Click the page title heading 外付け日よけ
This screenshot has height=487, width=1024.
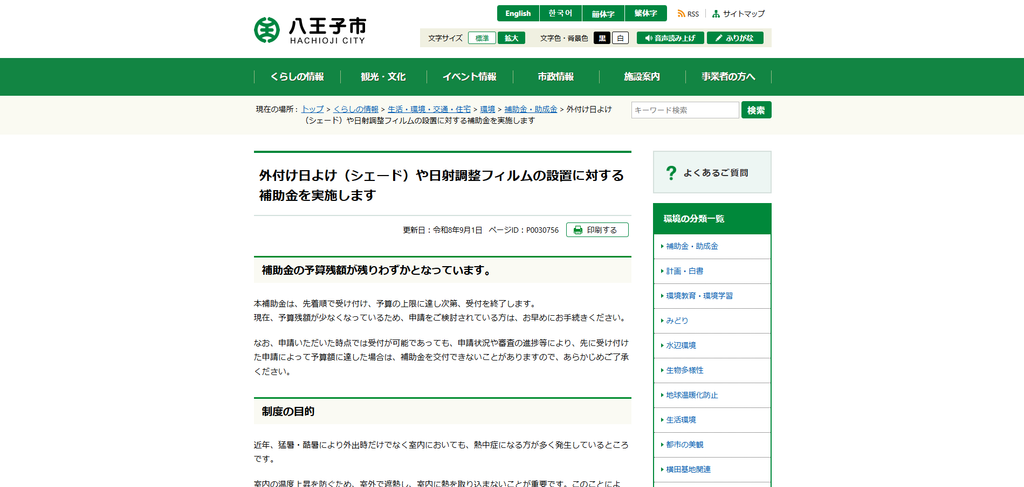(441, 185)
